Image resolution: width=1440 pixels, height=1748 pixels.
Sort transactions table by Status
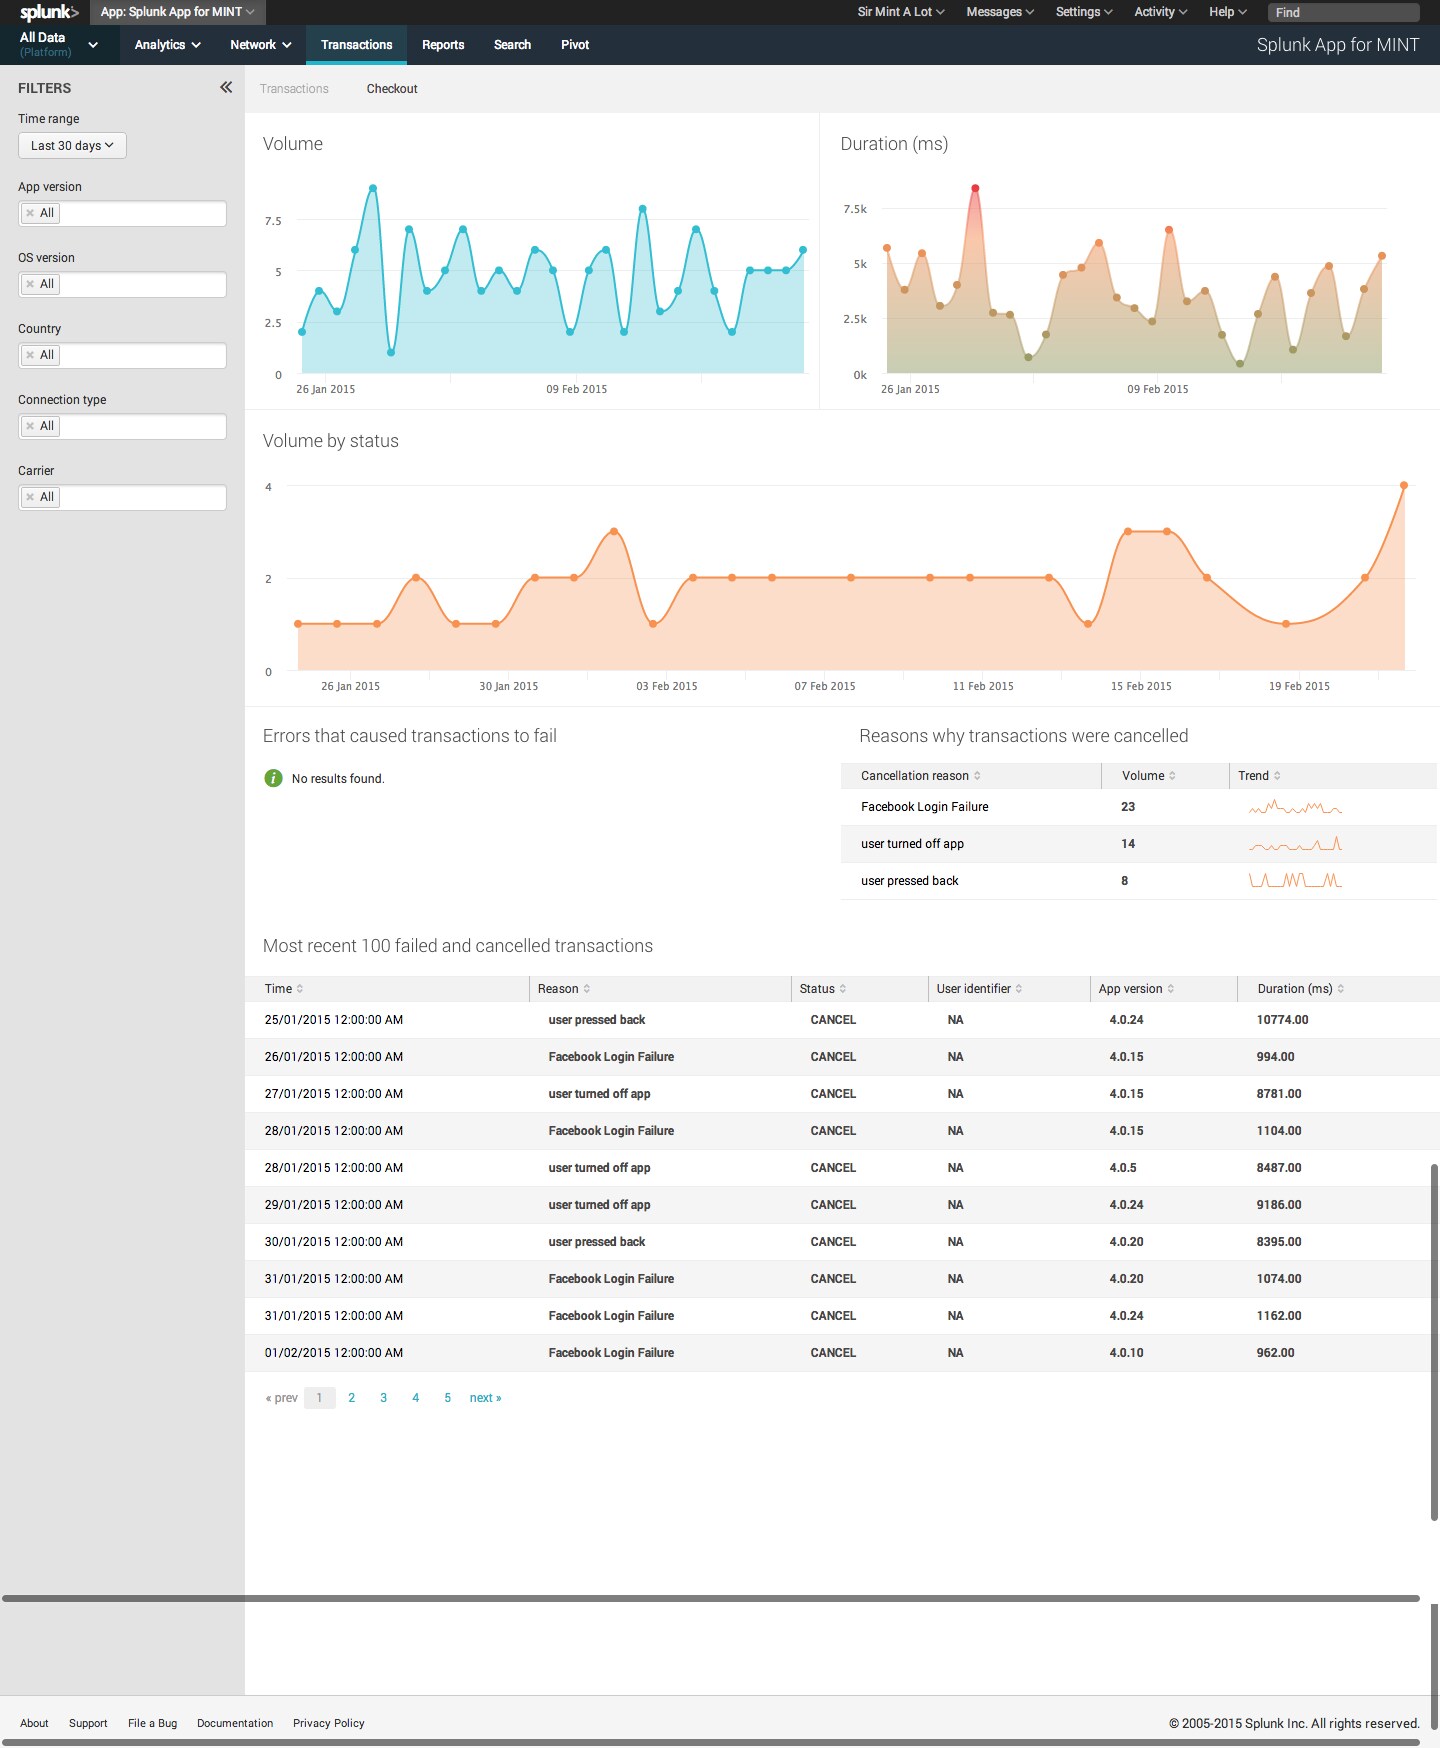(x=843, y=989)
